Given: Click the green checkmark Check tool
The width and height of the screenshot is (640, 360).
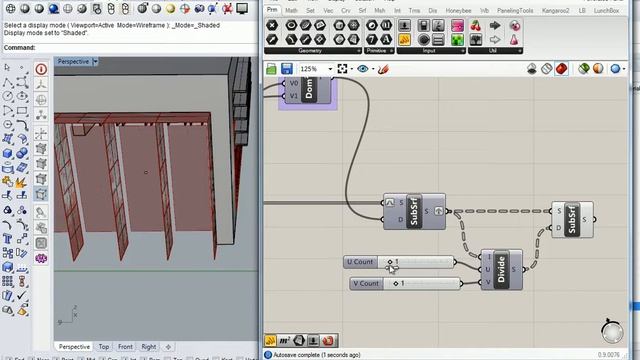Looking at the screenshot, I should coord(22,295).
